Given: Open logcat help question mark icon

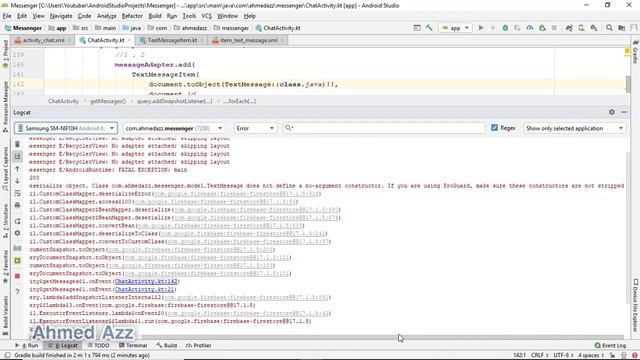Looking at the screenshot, I should 17,292.
